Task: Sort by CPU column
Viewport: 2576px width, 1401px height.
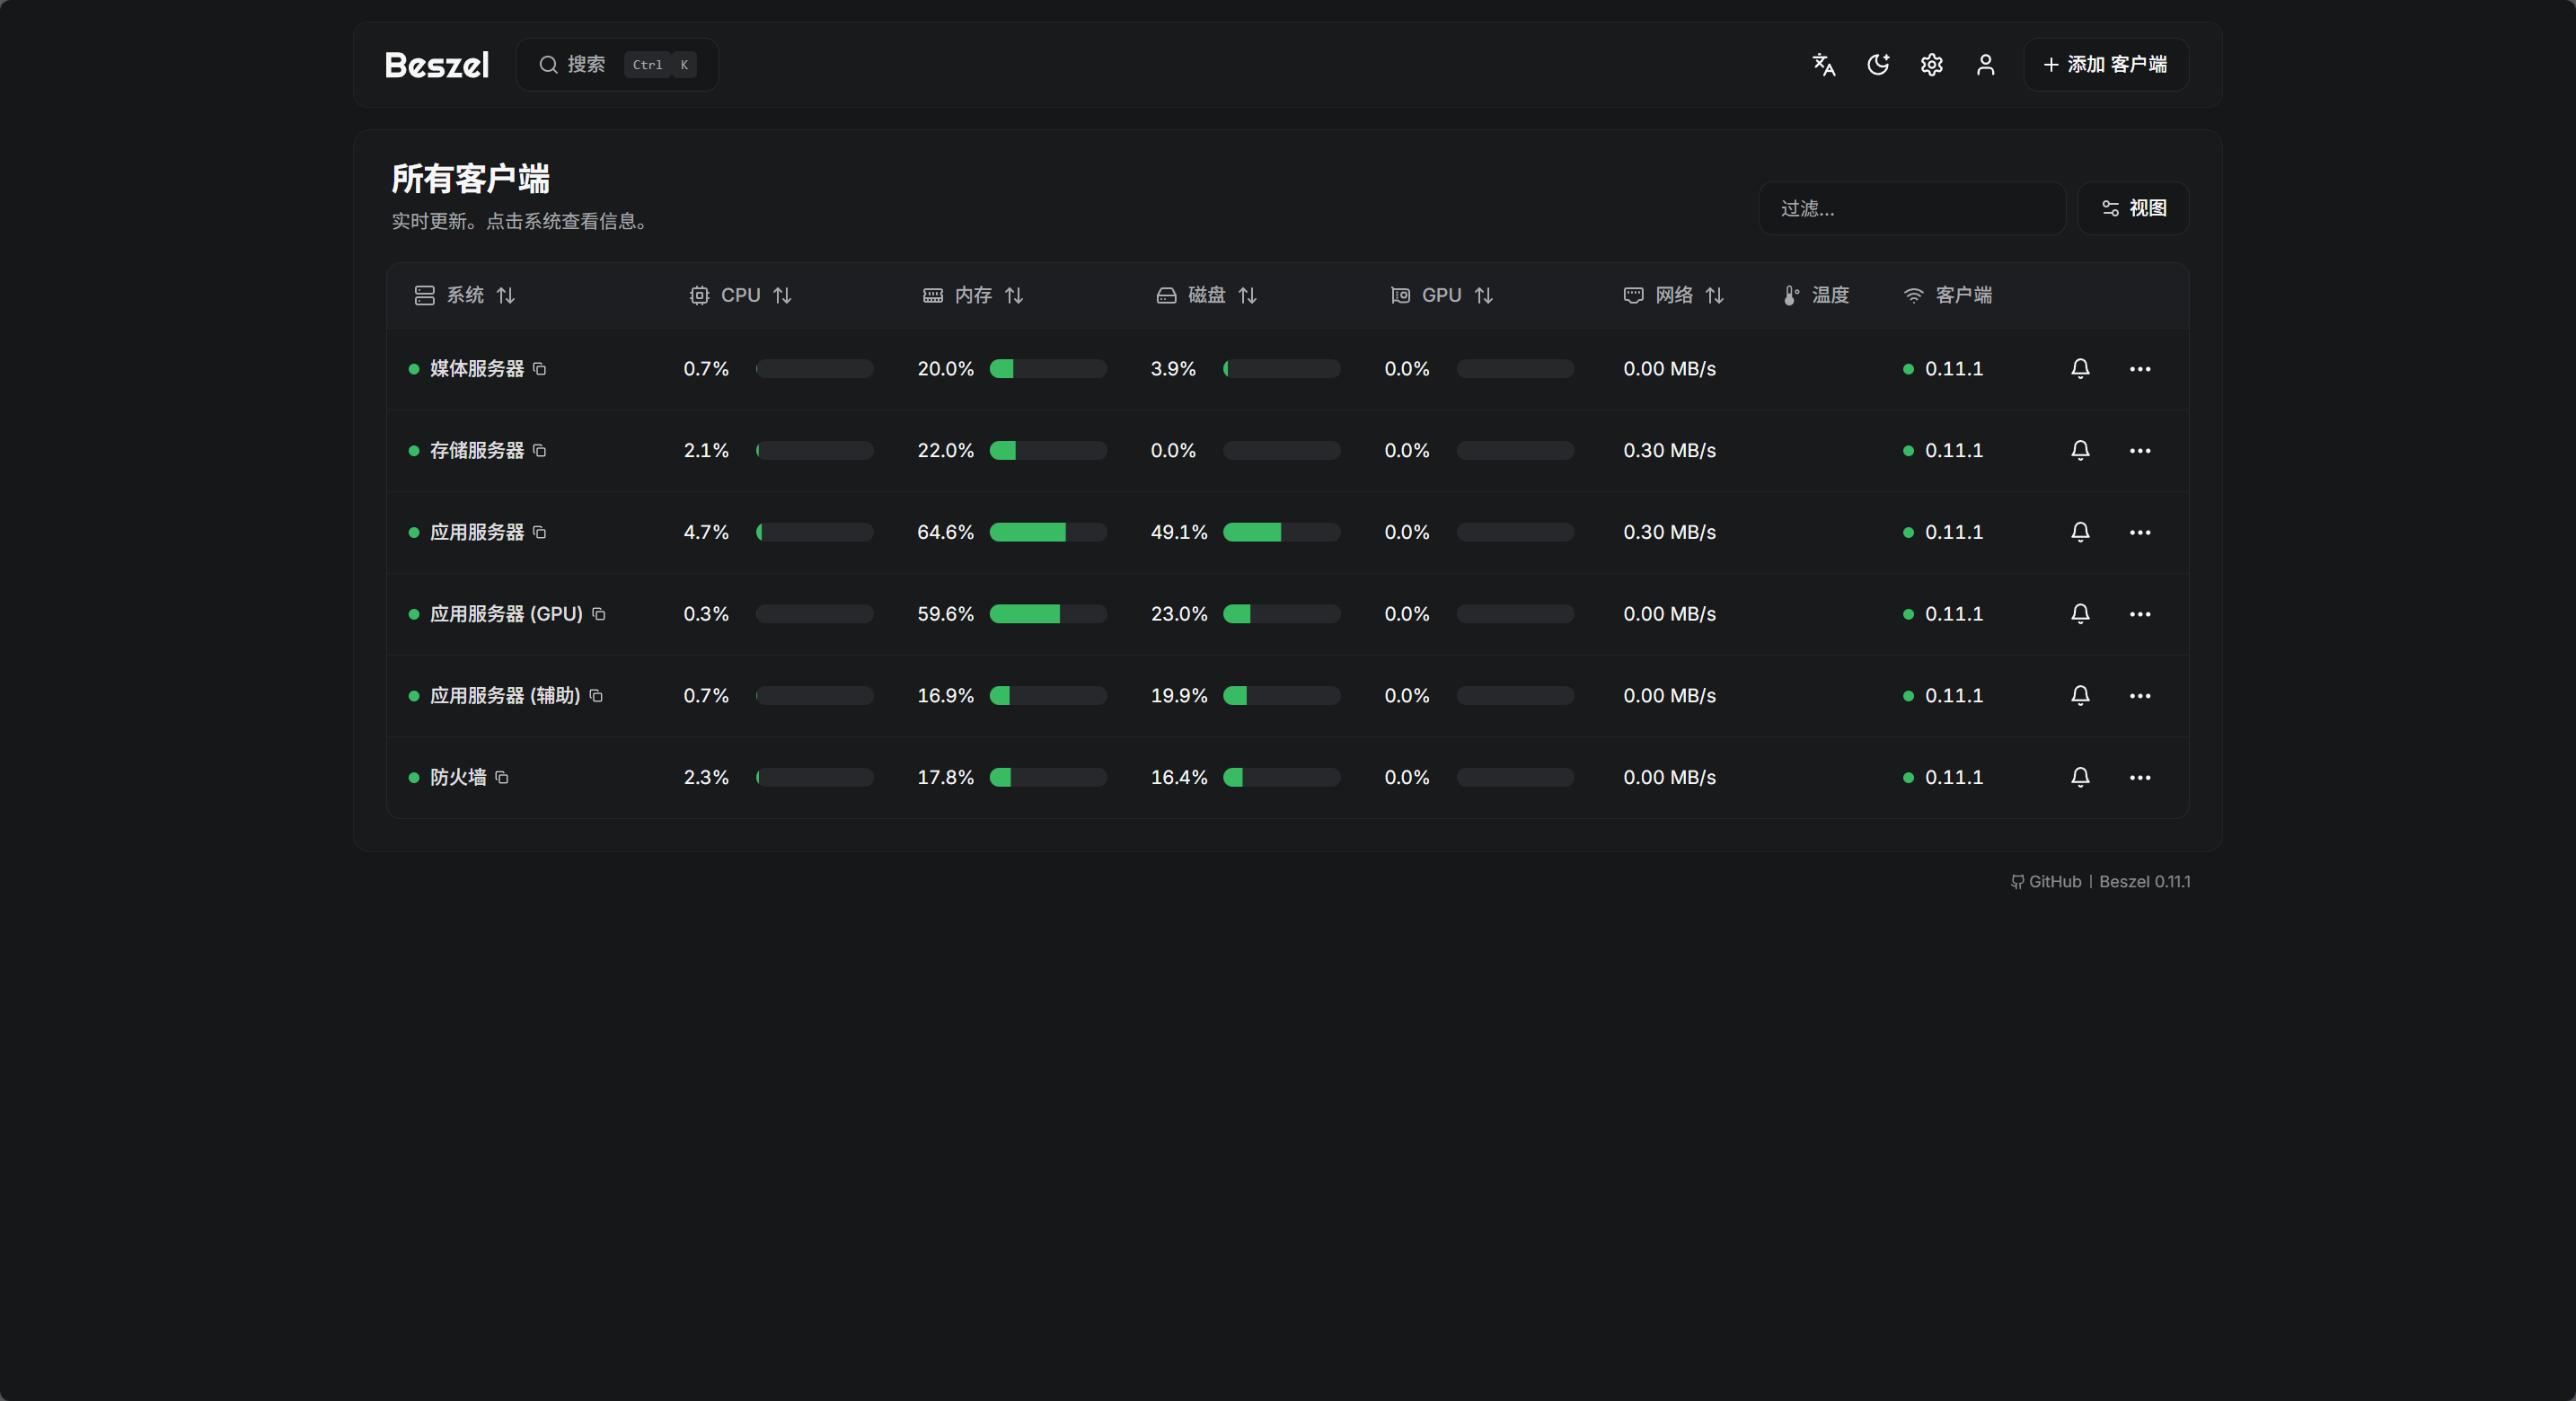Action: point(740,295)
